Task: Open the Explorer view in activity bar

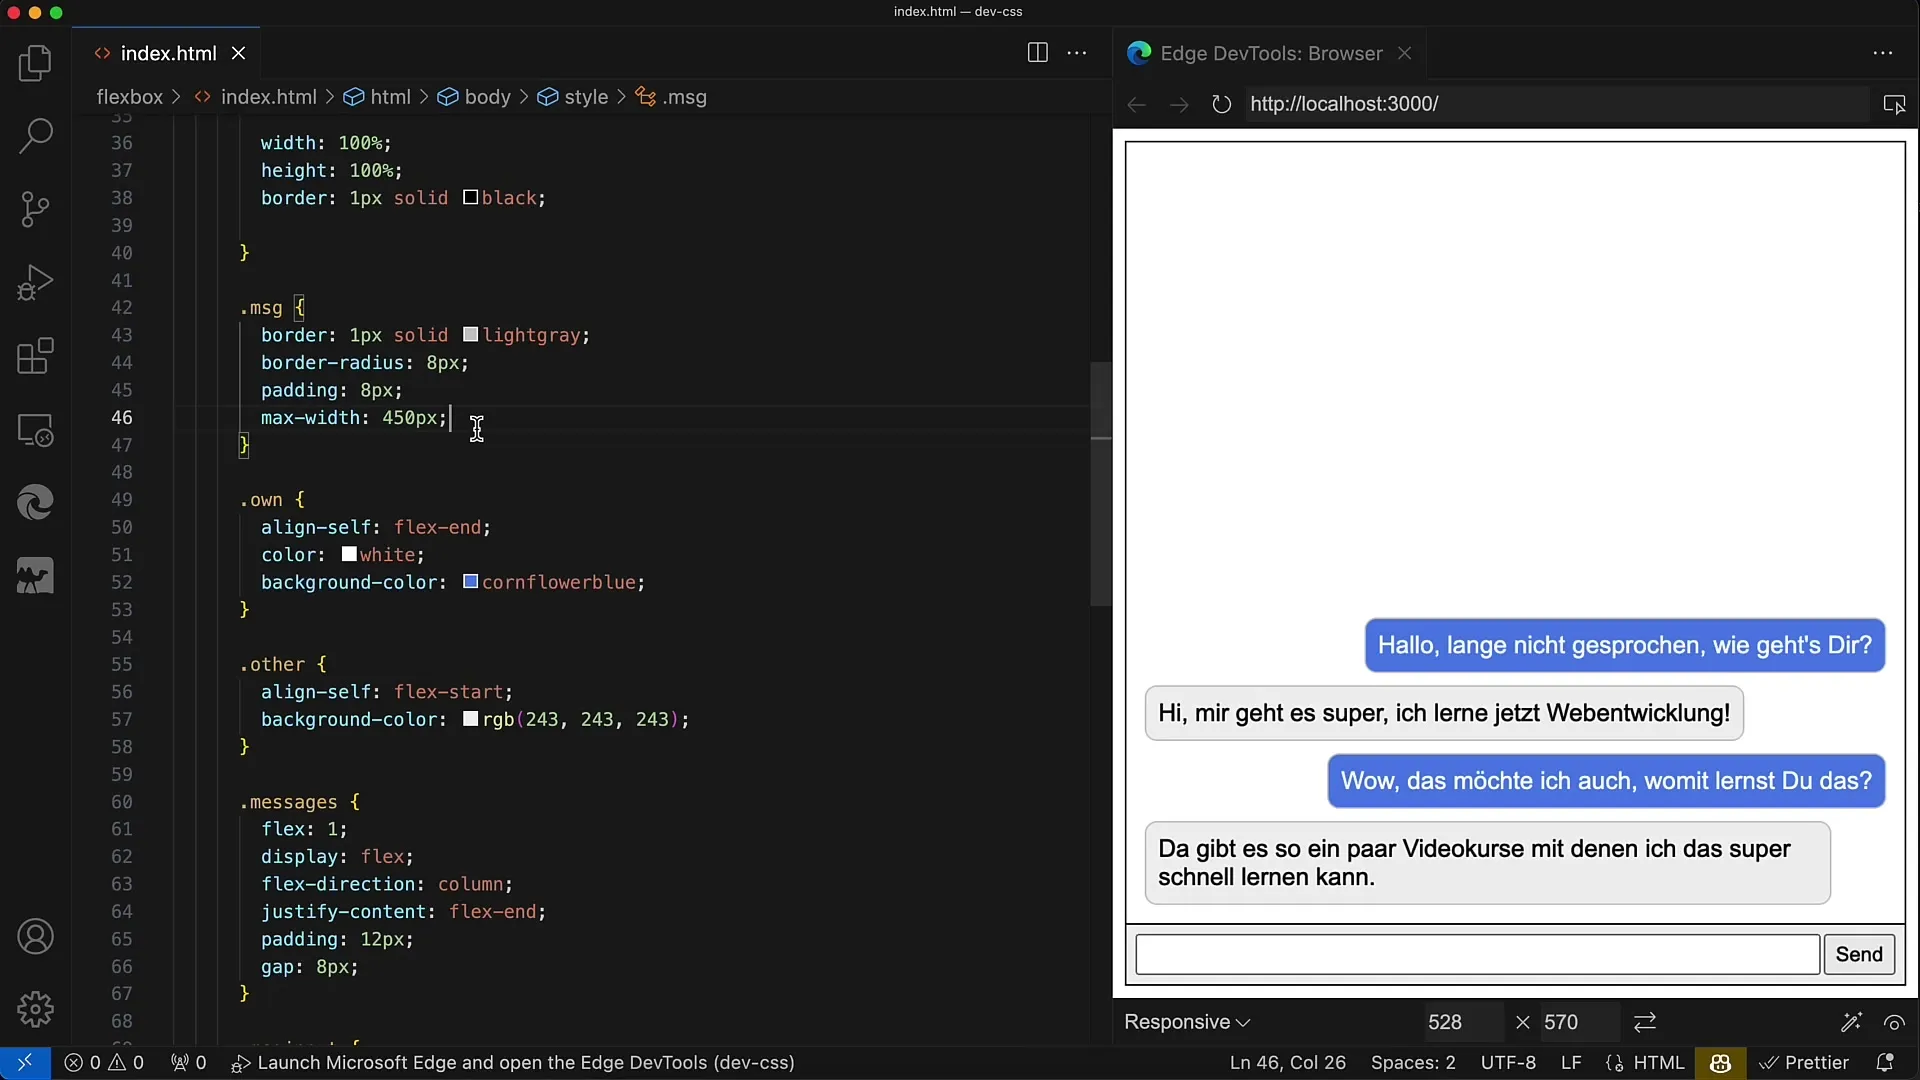Action: click(35, 64)
